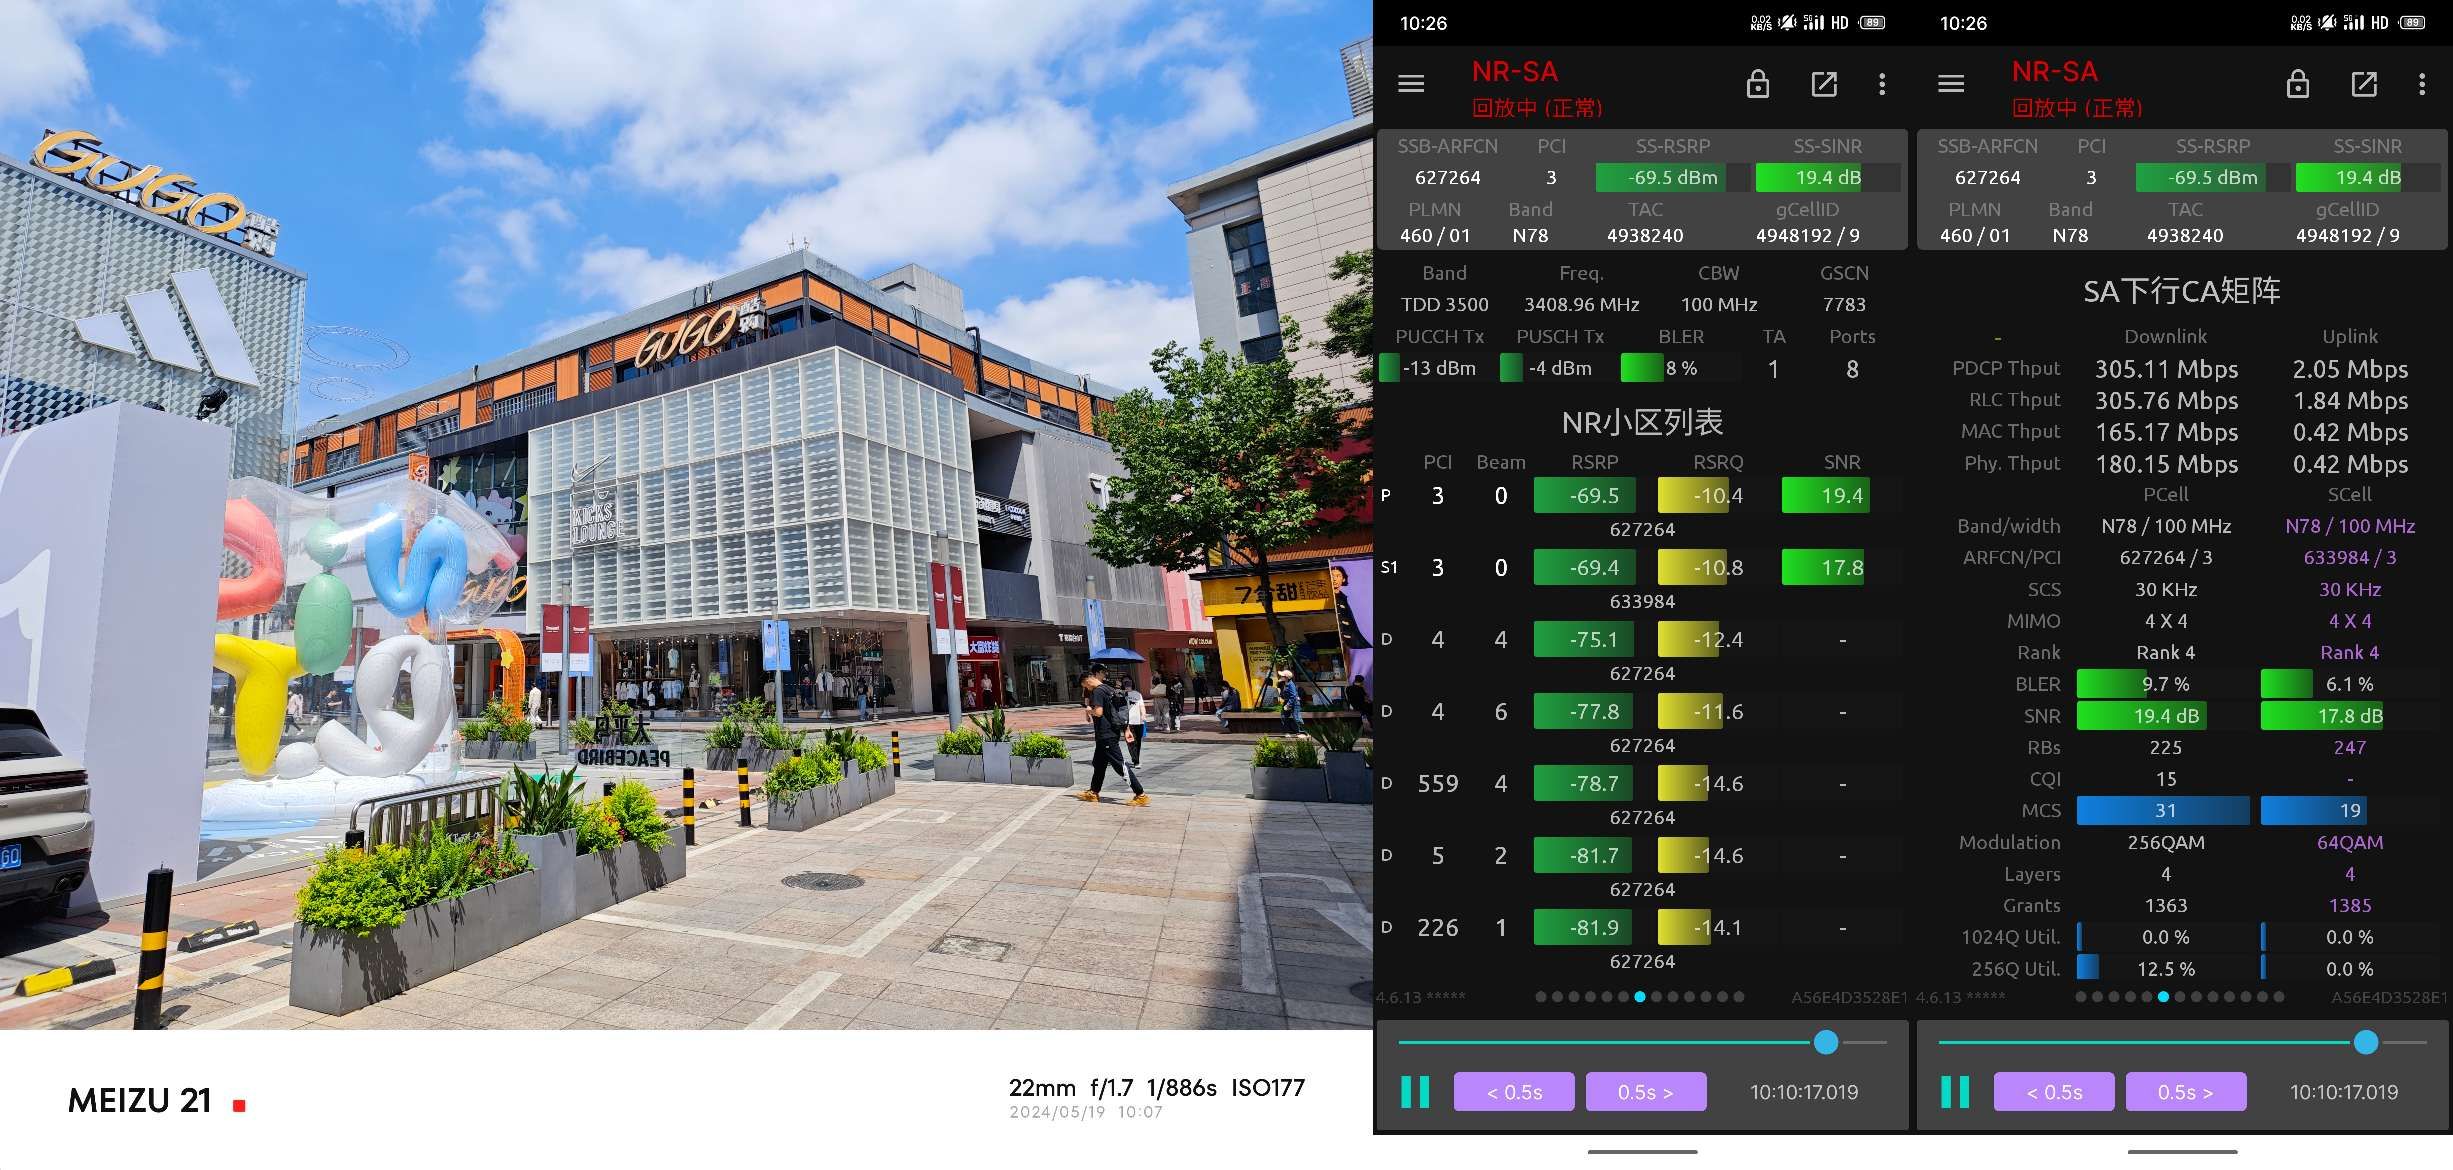
Task: Open hamburger menu in left phone screen
Action: click(x=1411, y=84)
